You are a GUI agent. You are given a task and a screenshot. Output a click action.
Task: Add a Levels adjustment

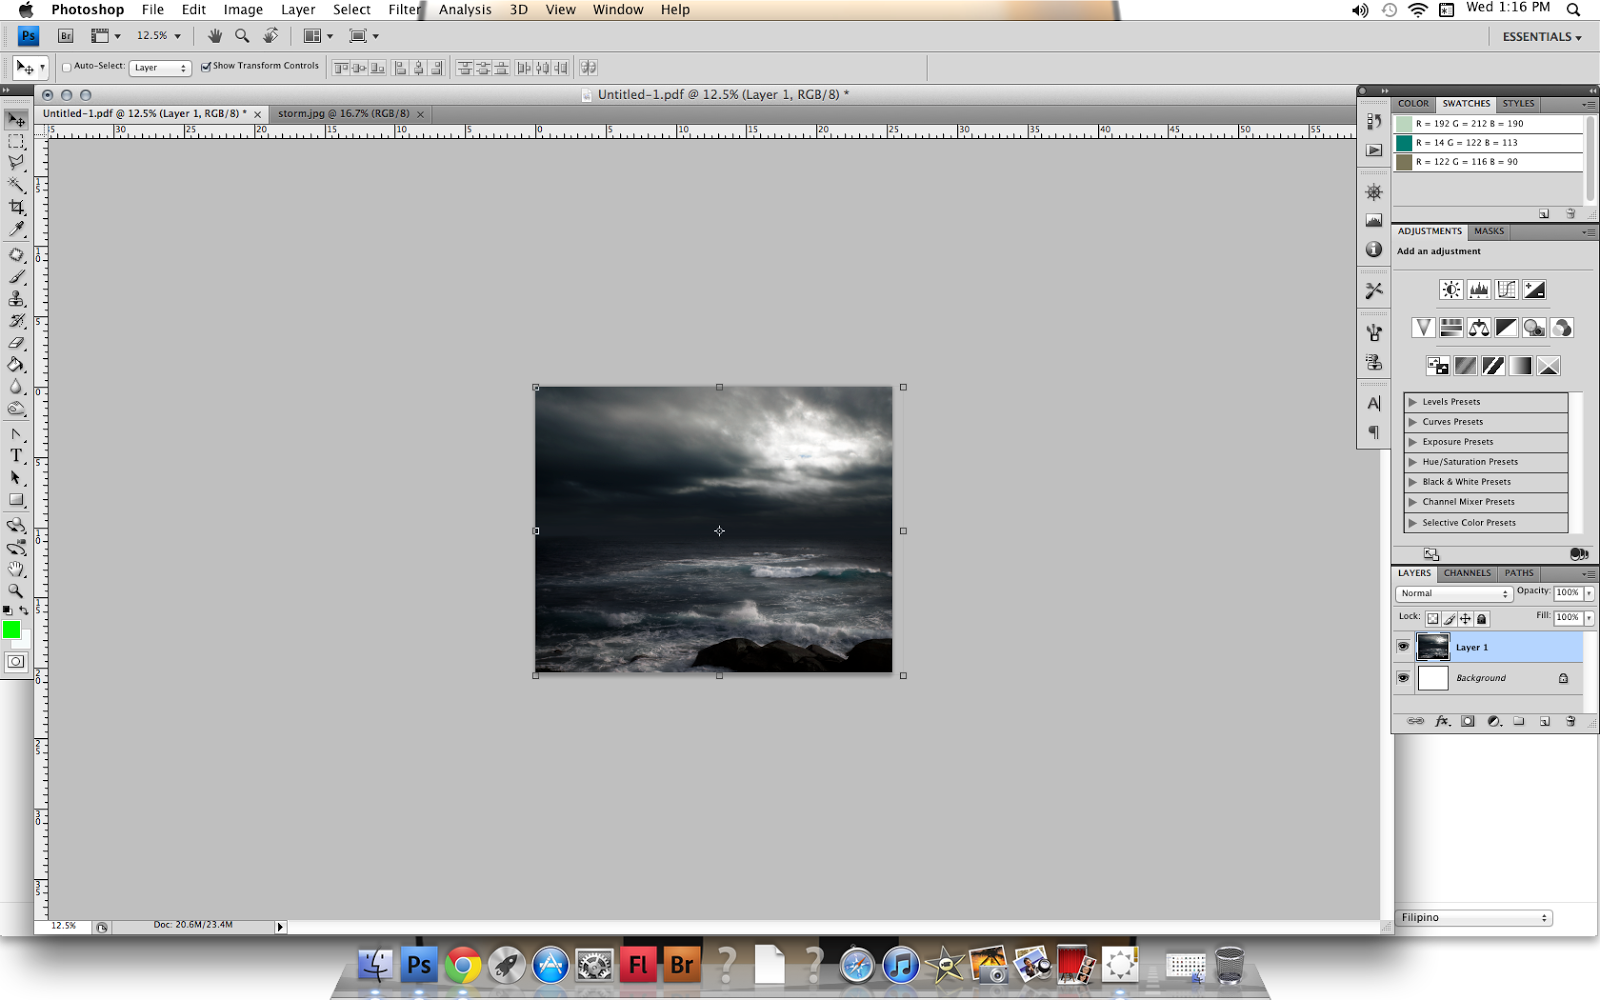(1479, 290)
